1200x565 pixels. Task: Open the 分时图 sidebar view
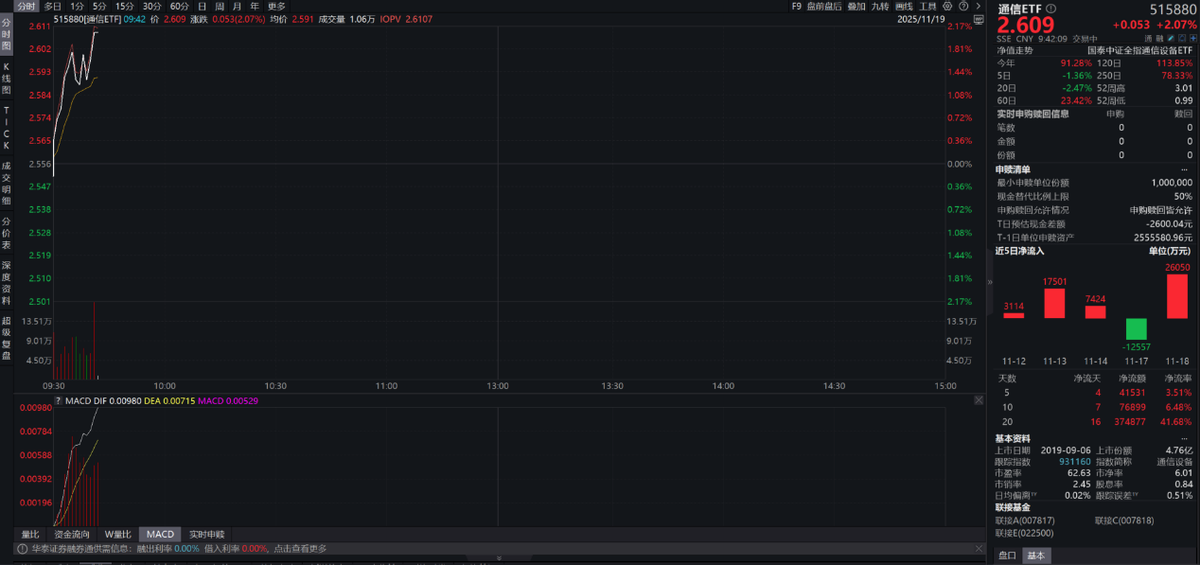pos(6,34)
